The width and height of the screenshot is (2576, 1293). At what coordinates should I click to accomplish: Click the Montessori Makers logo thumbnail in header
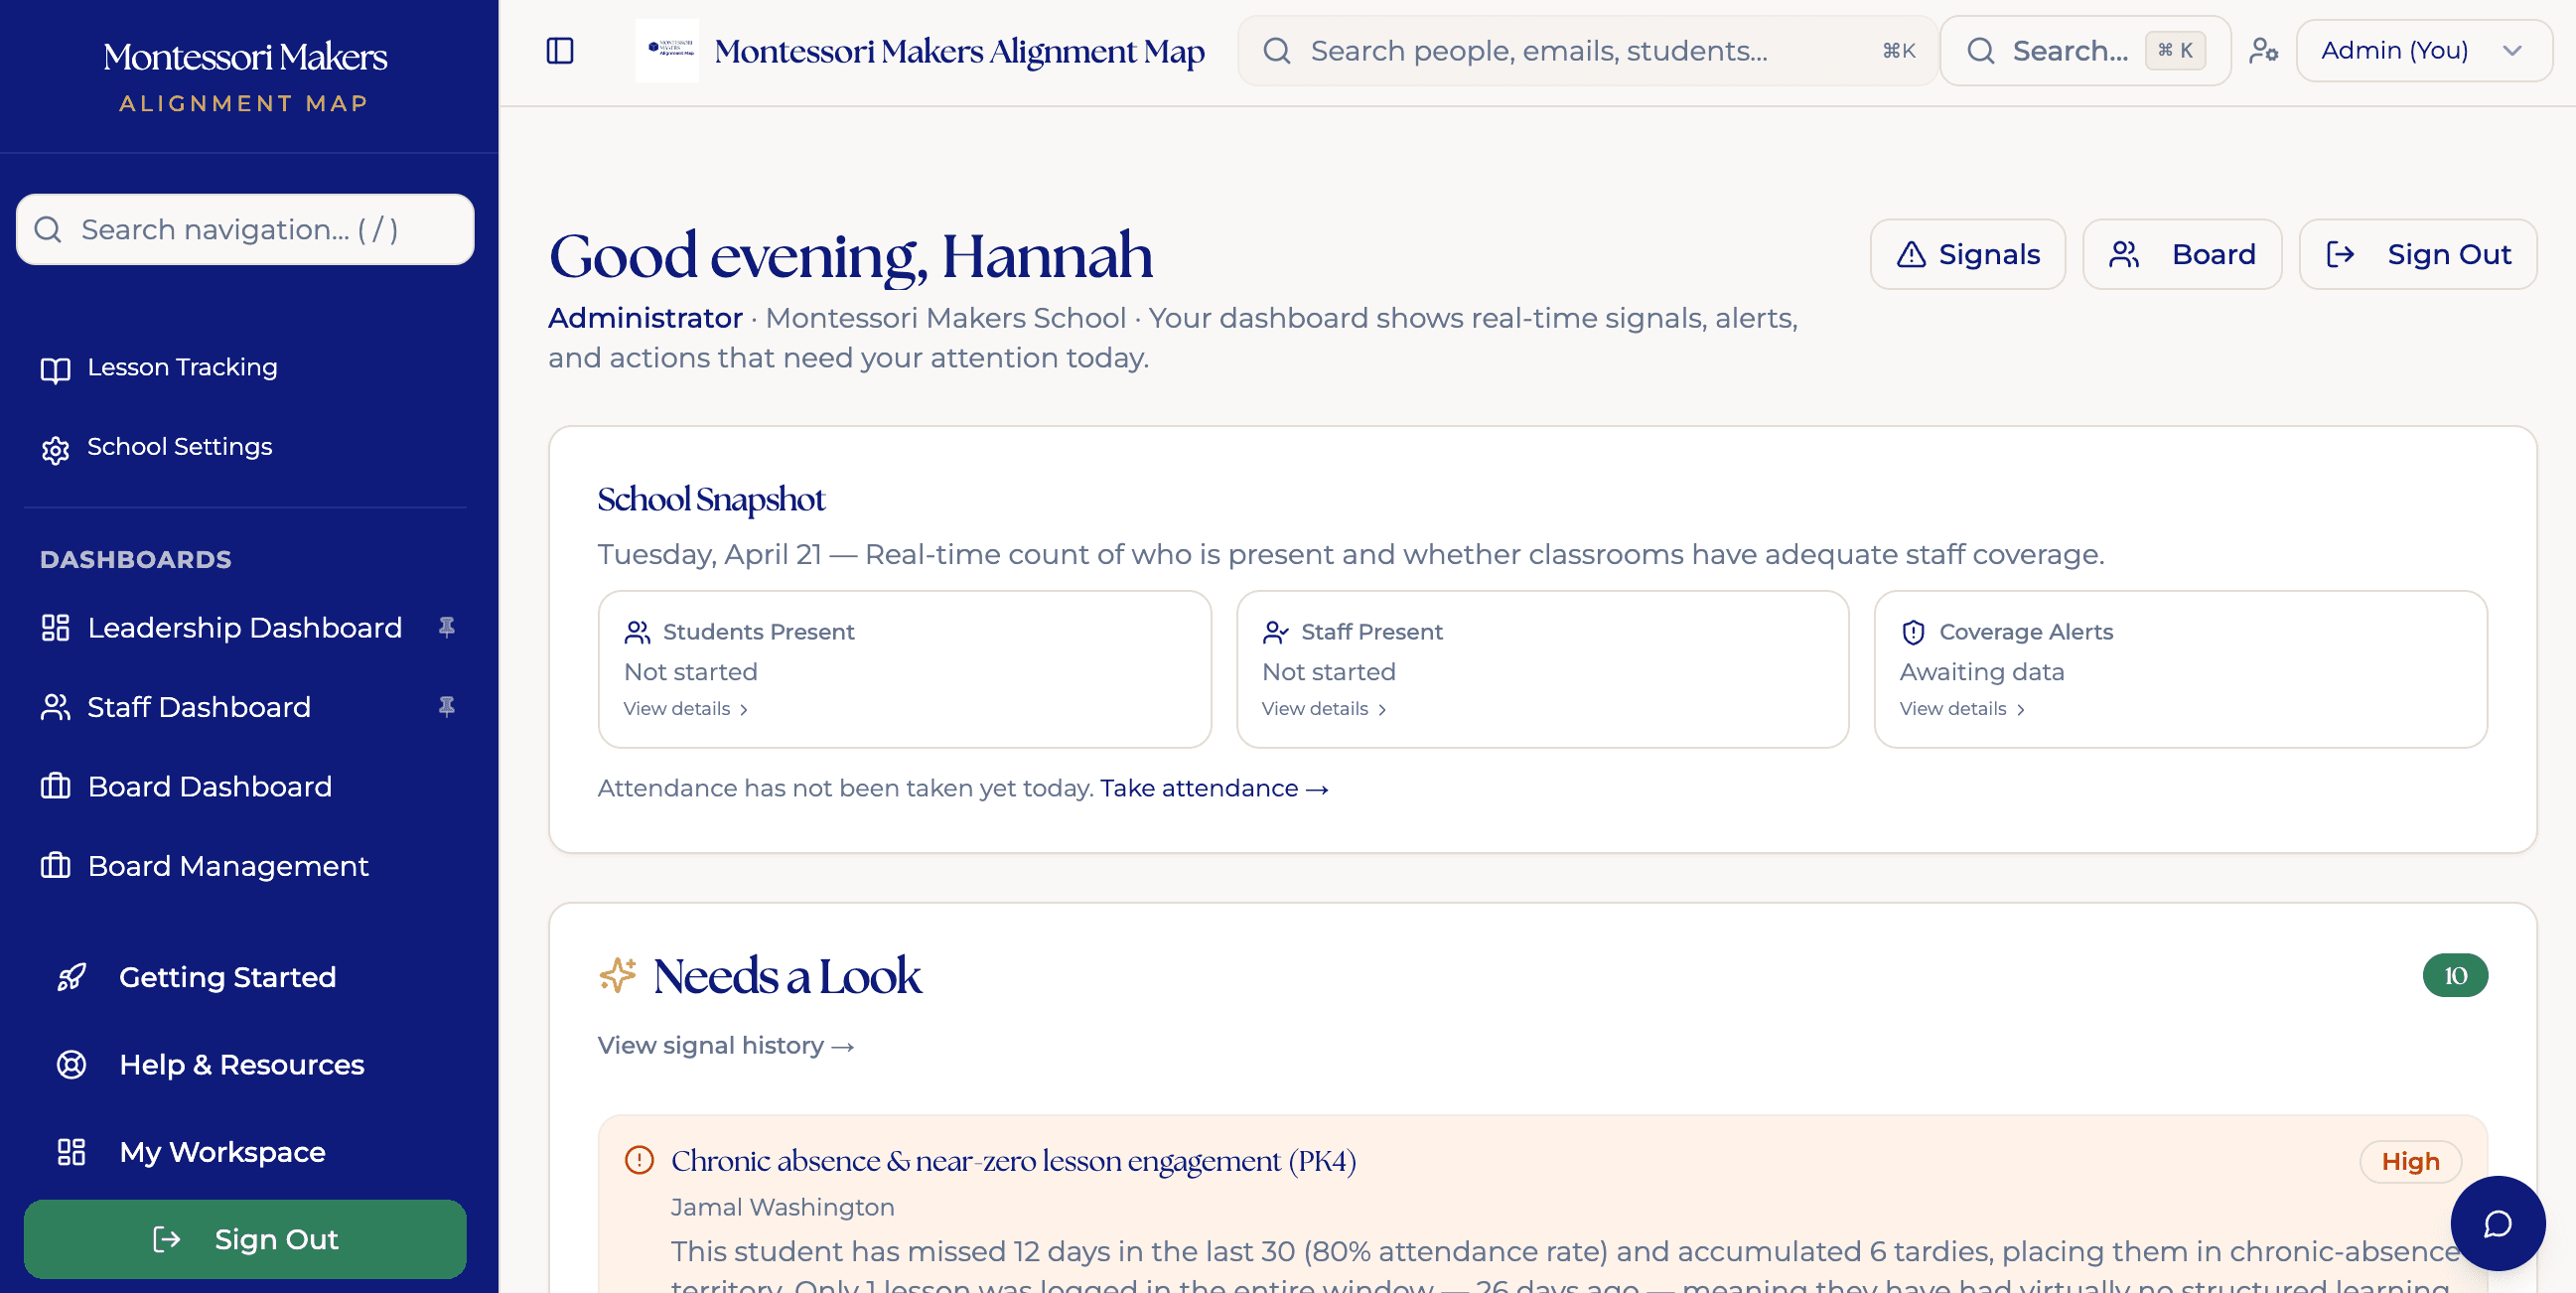pos(667,50)
